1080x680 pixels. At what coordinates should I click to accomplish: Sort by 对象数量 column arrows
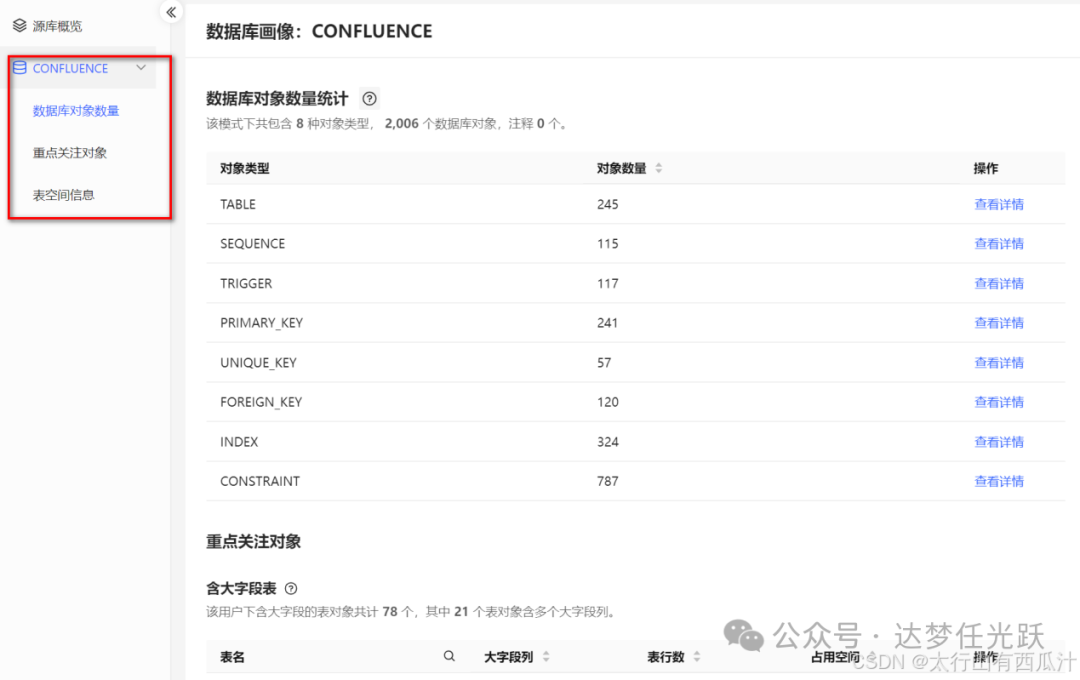pyautogui.click(x=658, y=168)
